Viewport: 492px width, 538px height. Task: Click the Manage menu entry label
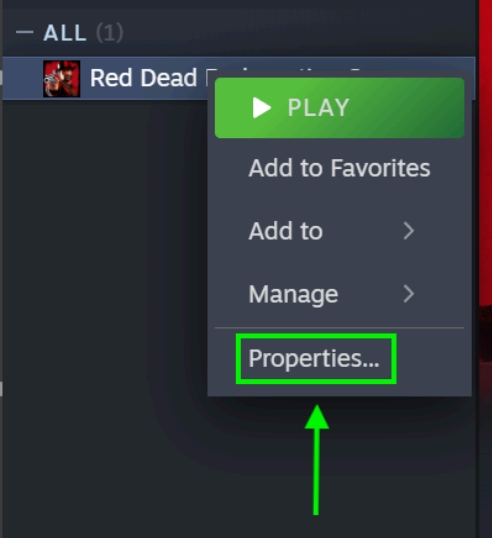[x=293, y=294]
